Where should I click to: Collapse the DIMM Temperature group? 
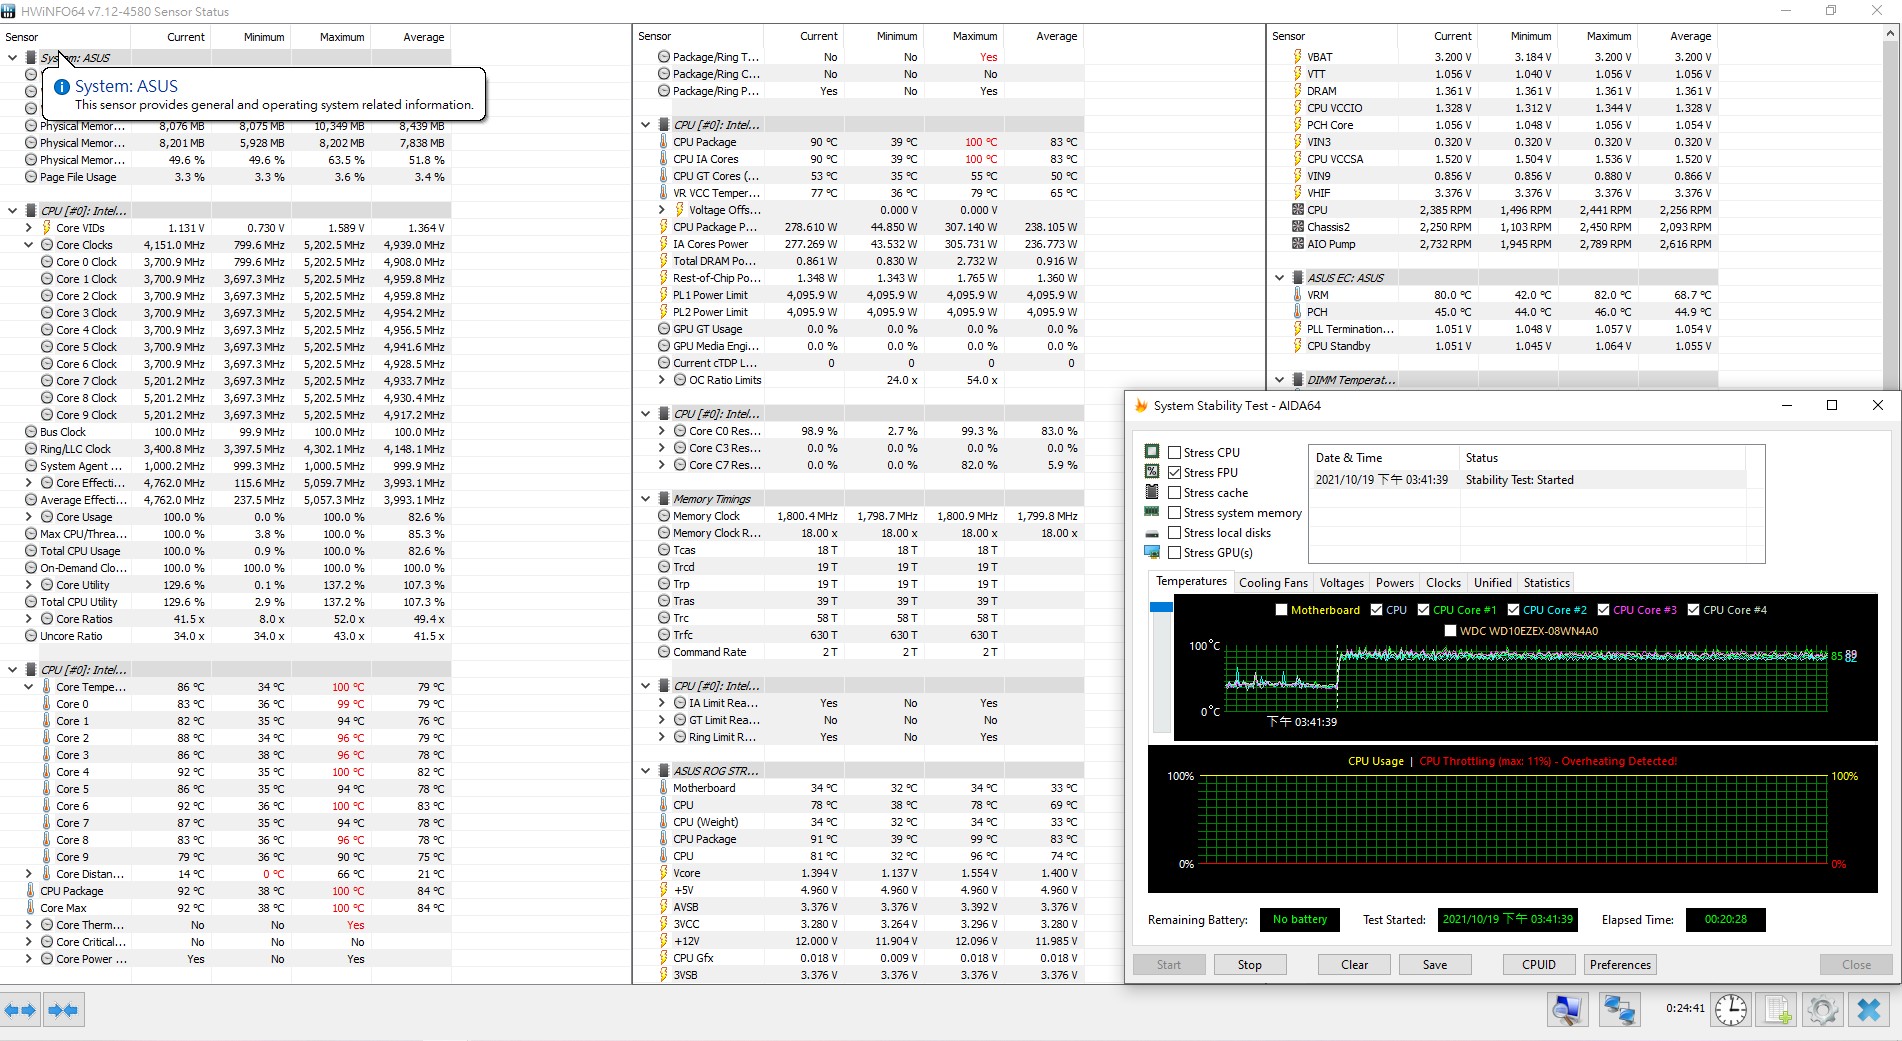1279,380
